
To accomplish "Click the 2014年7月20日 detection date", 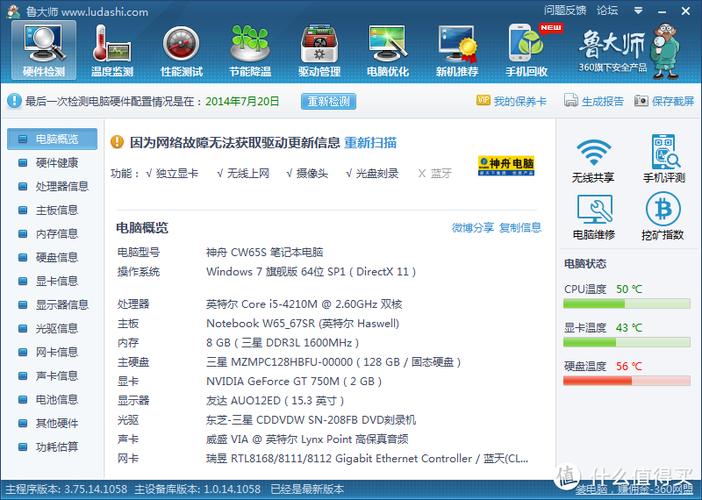I will 242,101.
